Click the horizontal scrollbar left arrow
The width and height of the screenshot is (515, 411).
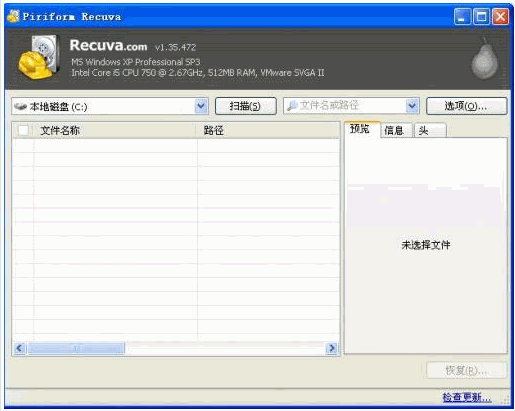[x=20, y=348]
